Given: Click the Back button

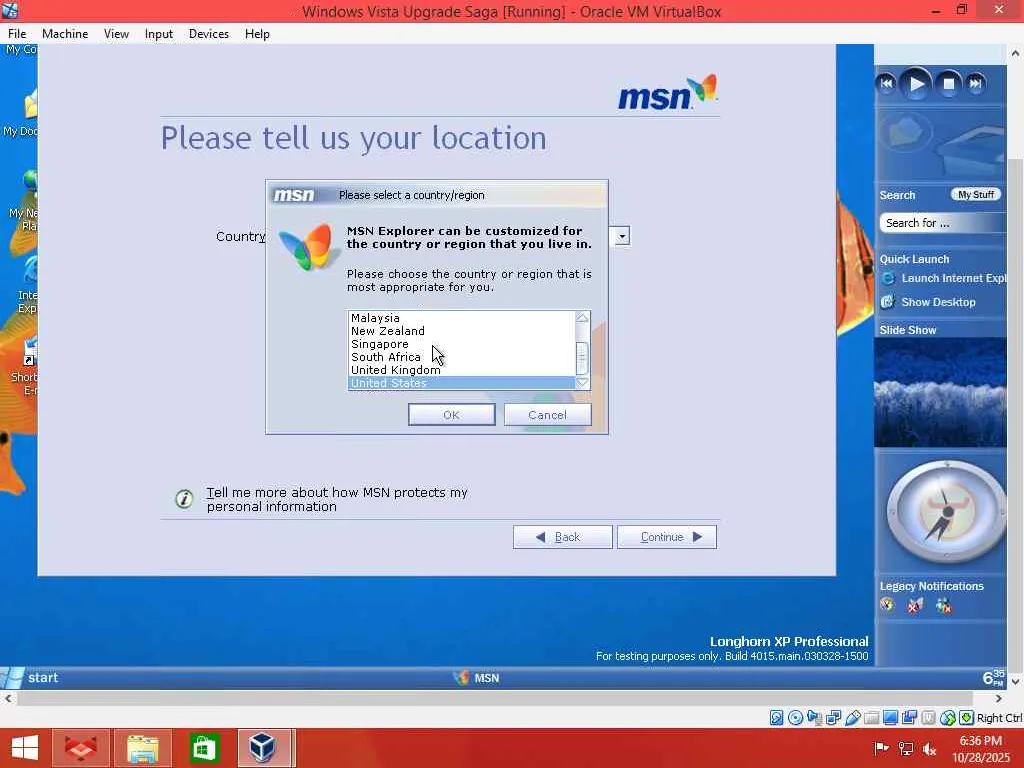Looking at the screenshot, I should pyautogui.click(x=562, y=537).
